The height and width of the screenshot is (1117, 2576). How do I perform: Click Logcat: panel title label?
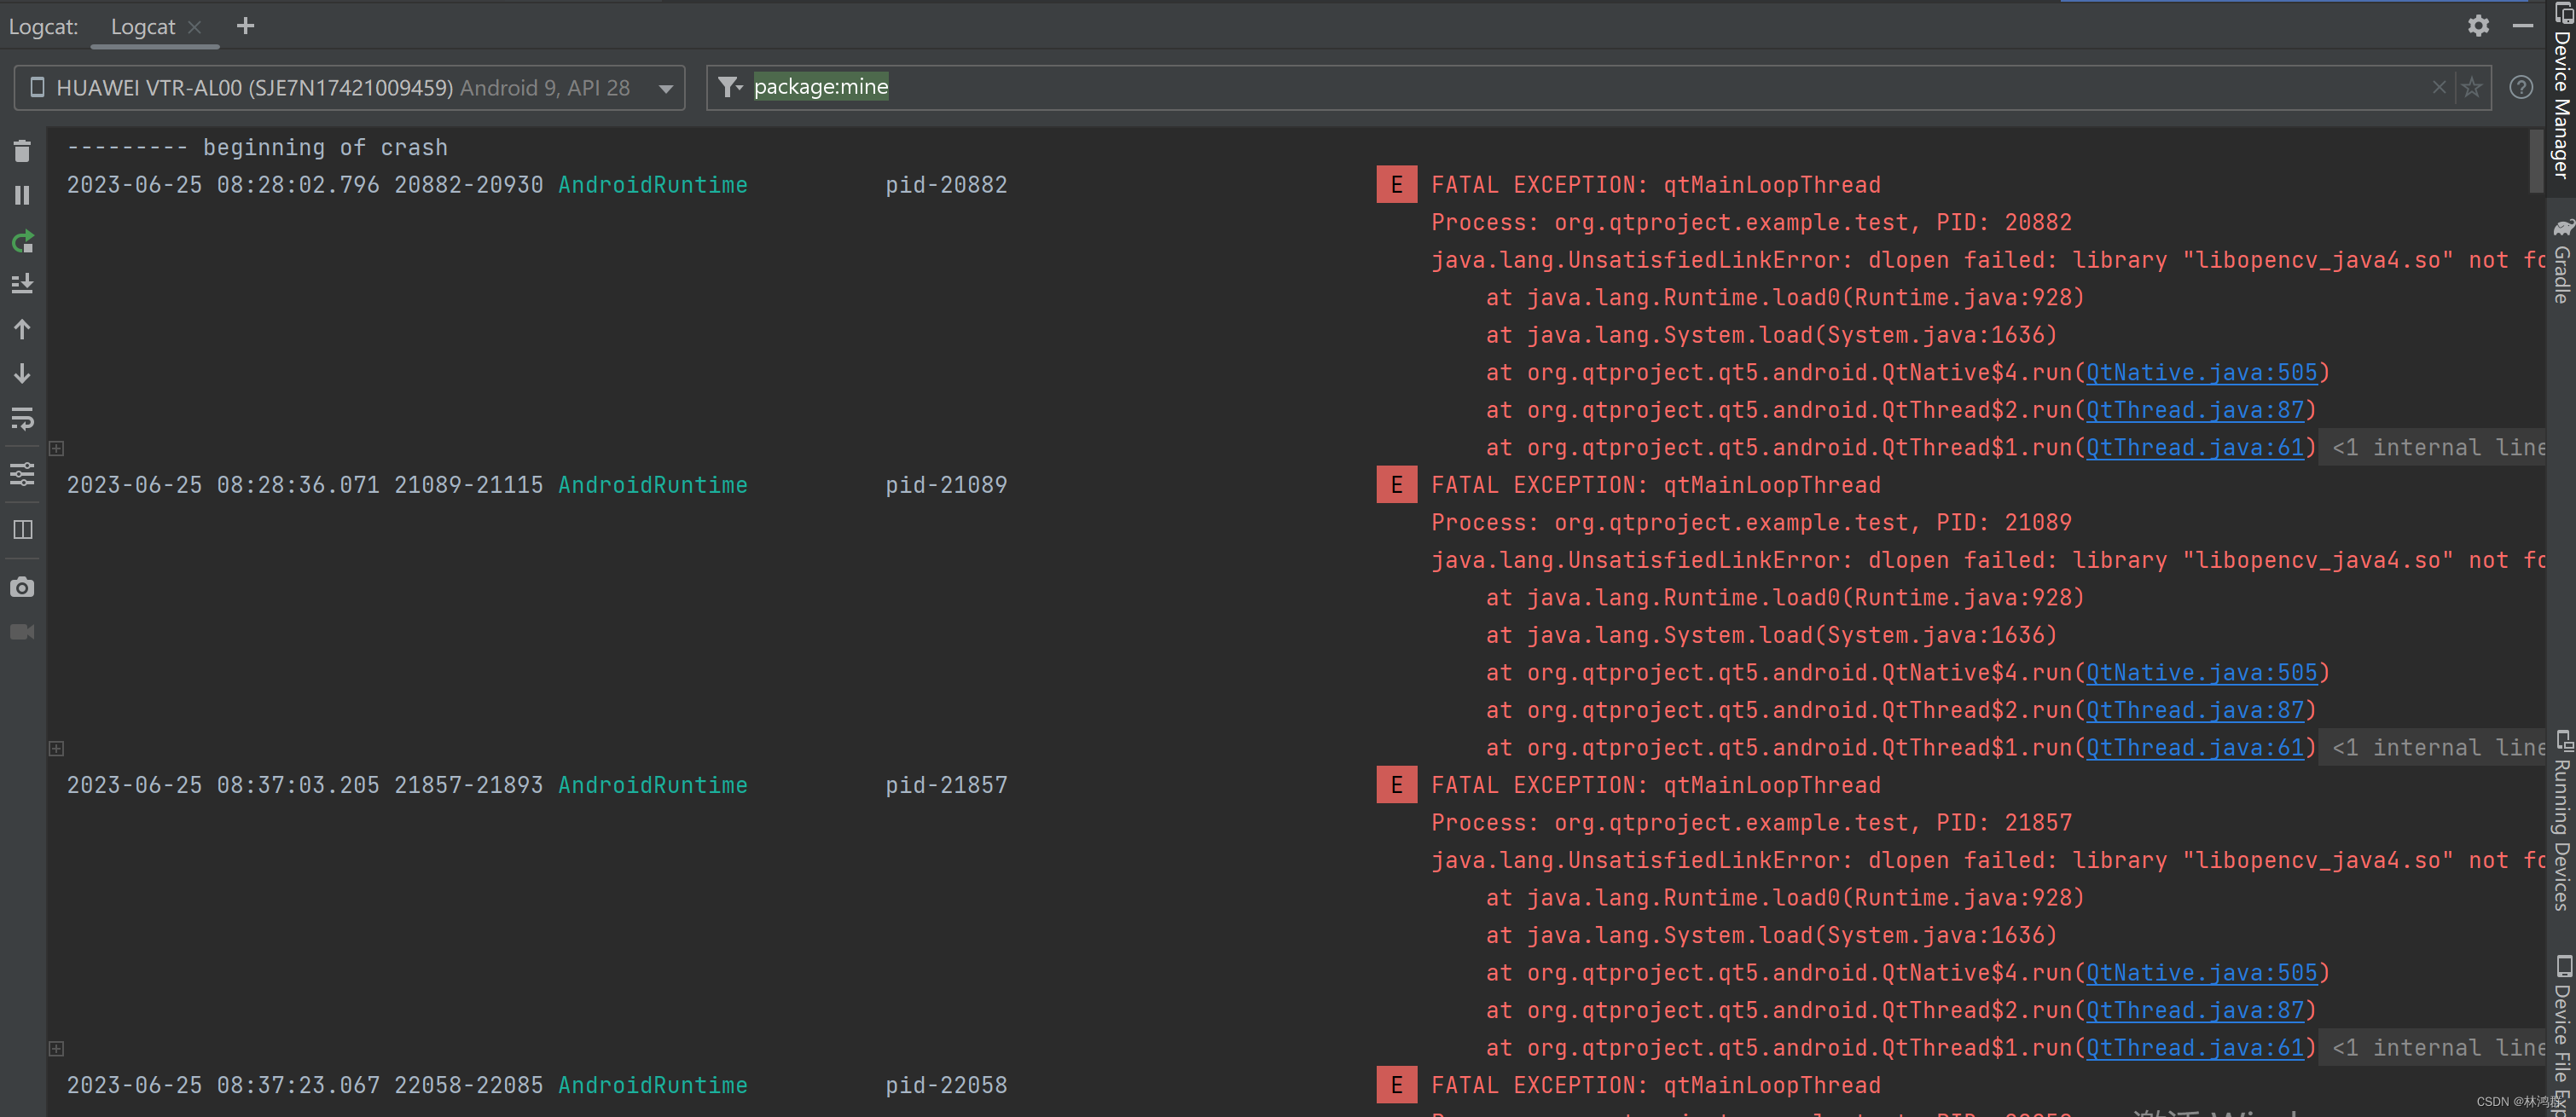click(x=44, y=27)
